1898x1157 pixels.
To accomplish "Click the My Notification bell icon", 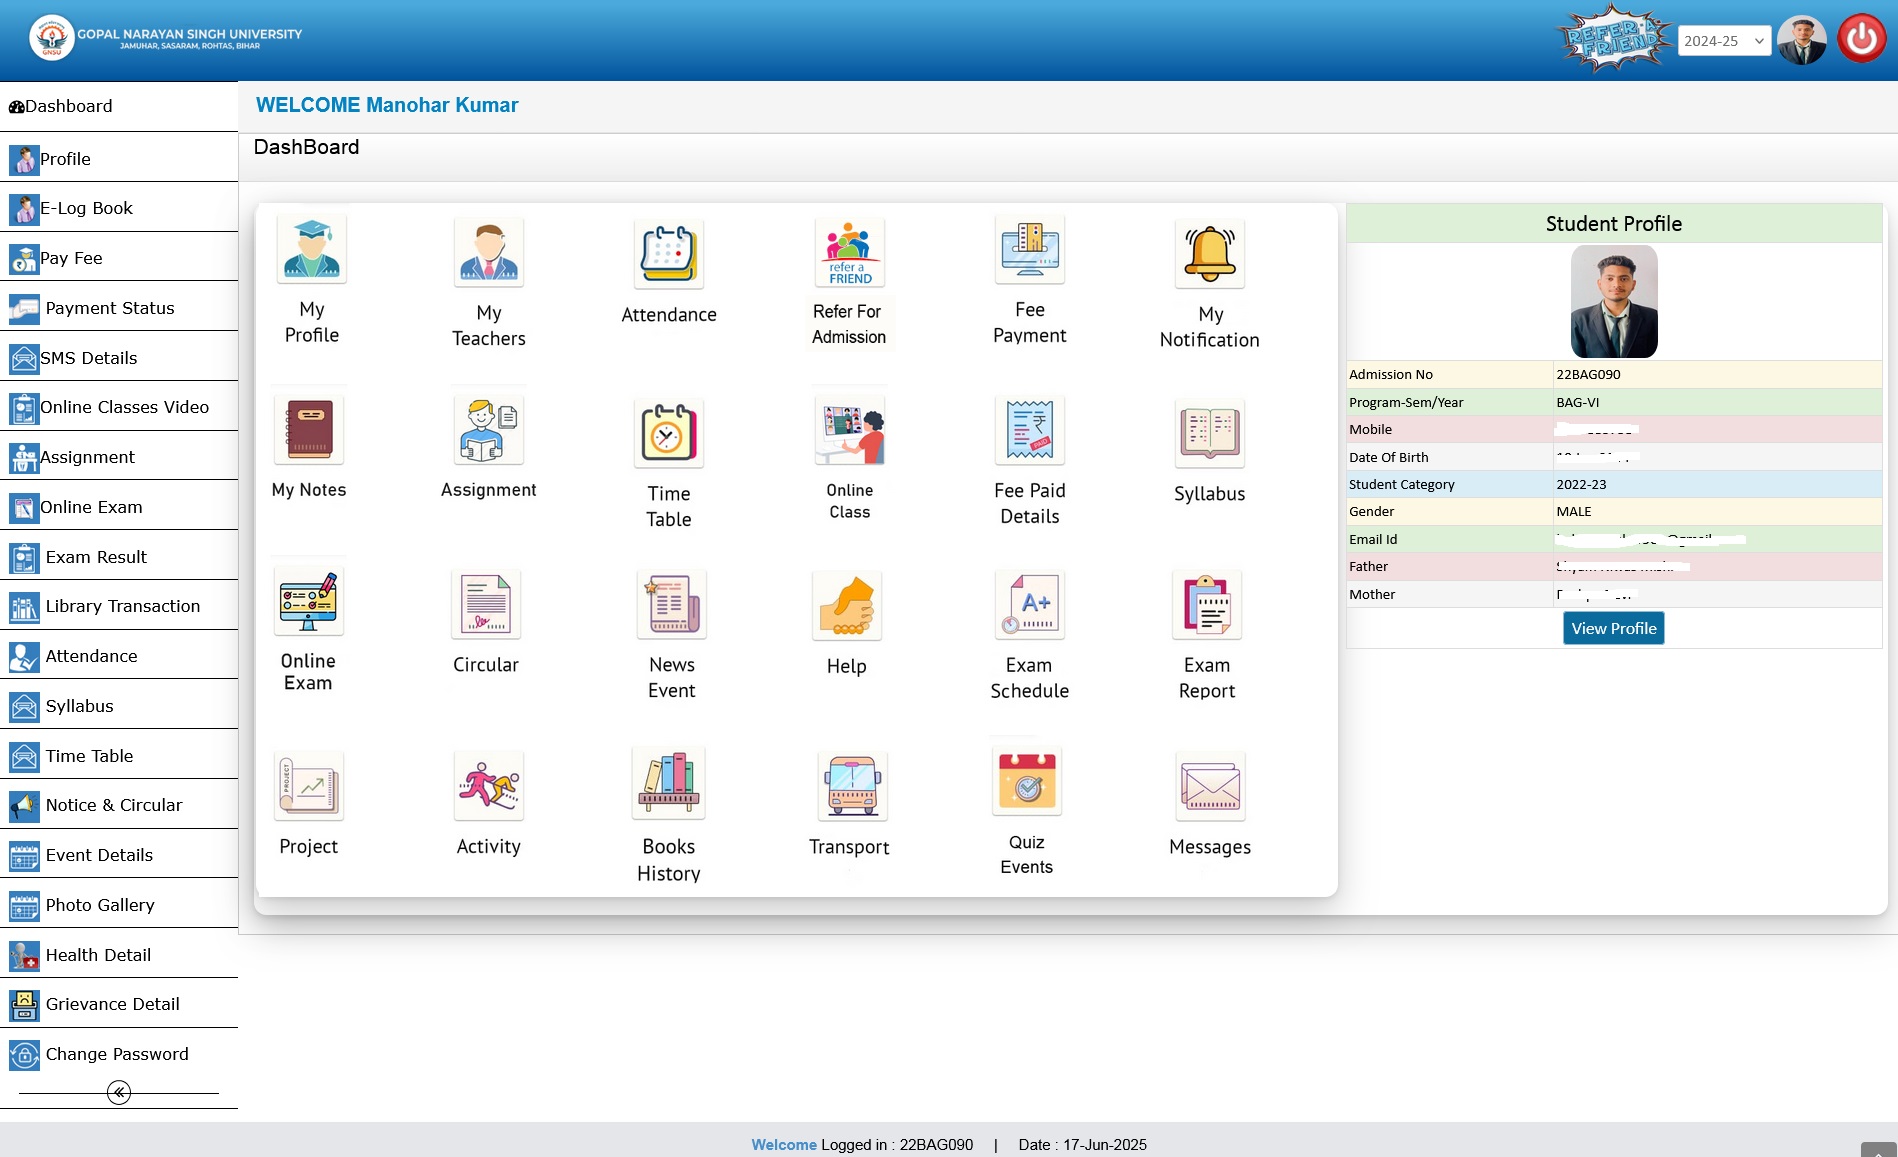I will tap(1209, 254).
